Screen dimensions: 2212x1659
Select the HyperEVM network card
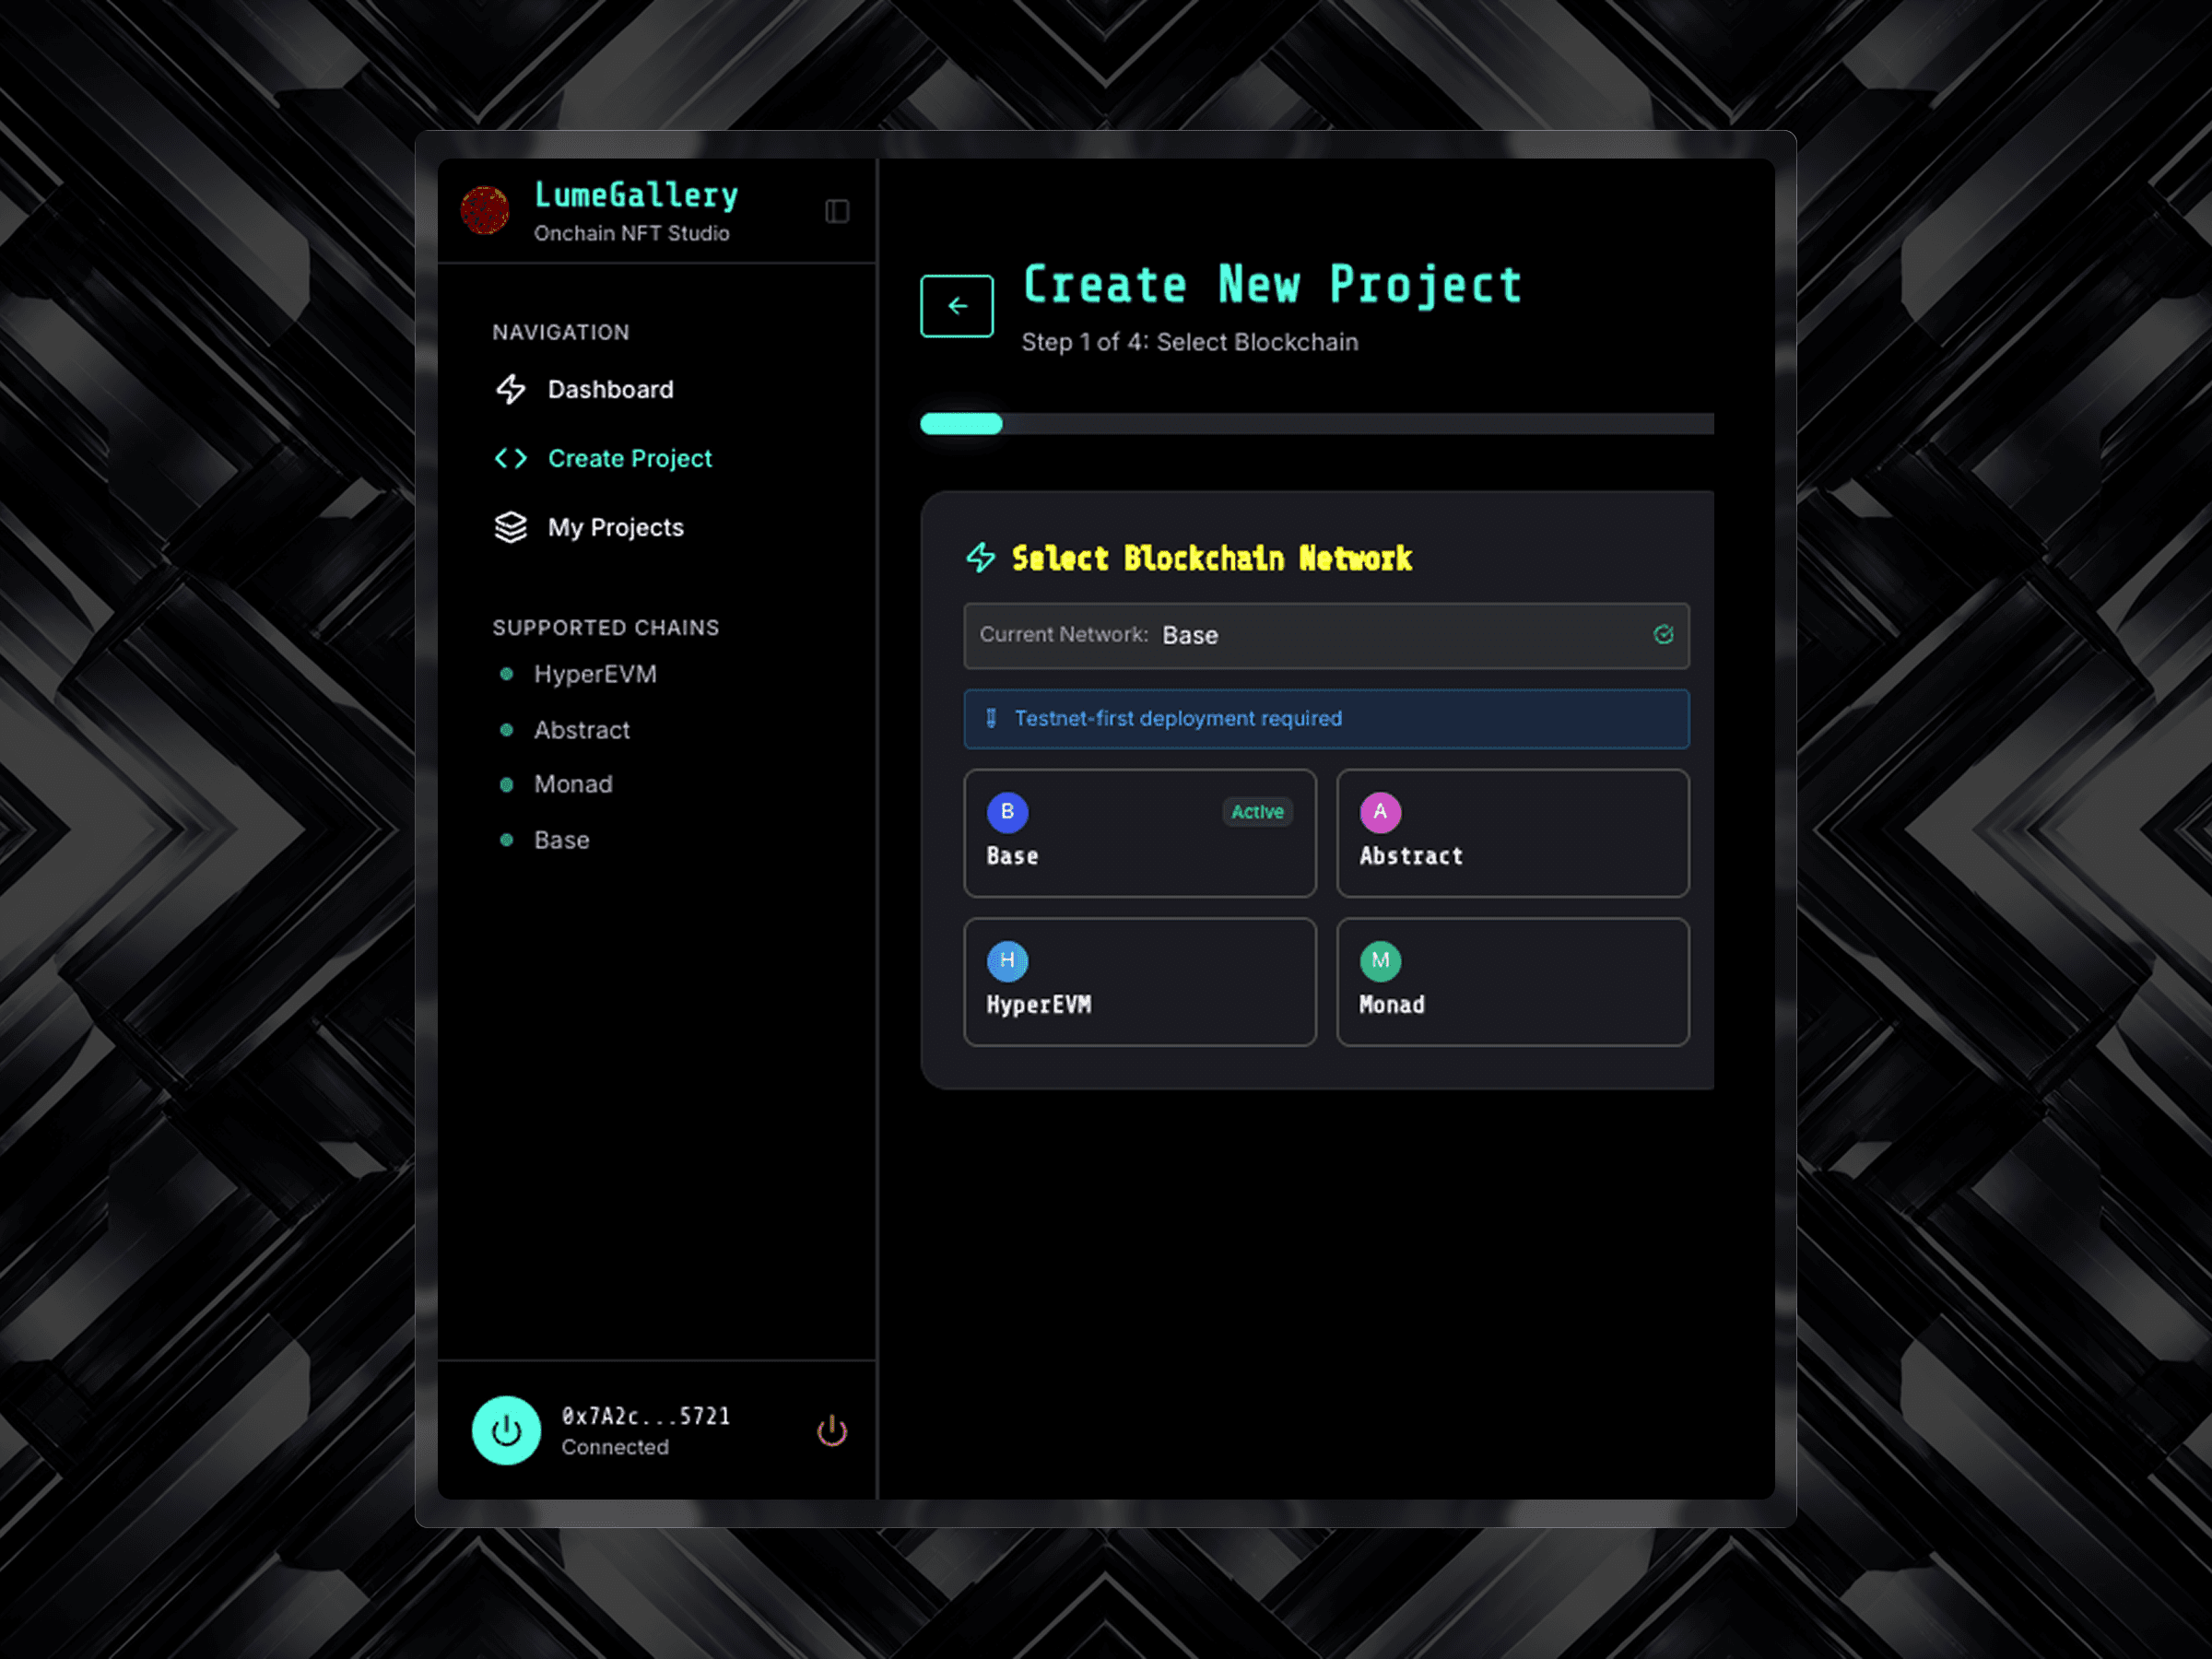click(1139, 982)
